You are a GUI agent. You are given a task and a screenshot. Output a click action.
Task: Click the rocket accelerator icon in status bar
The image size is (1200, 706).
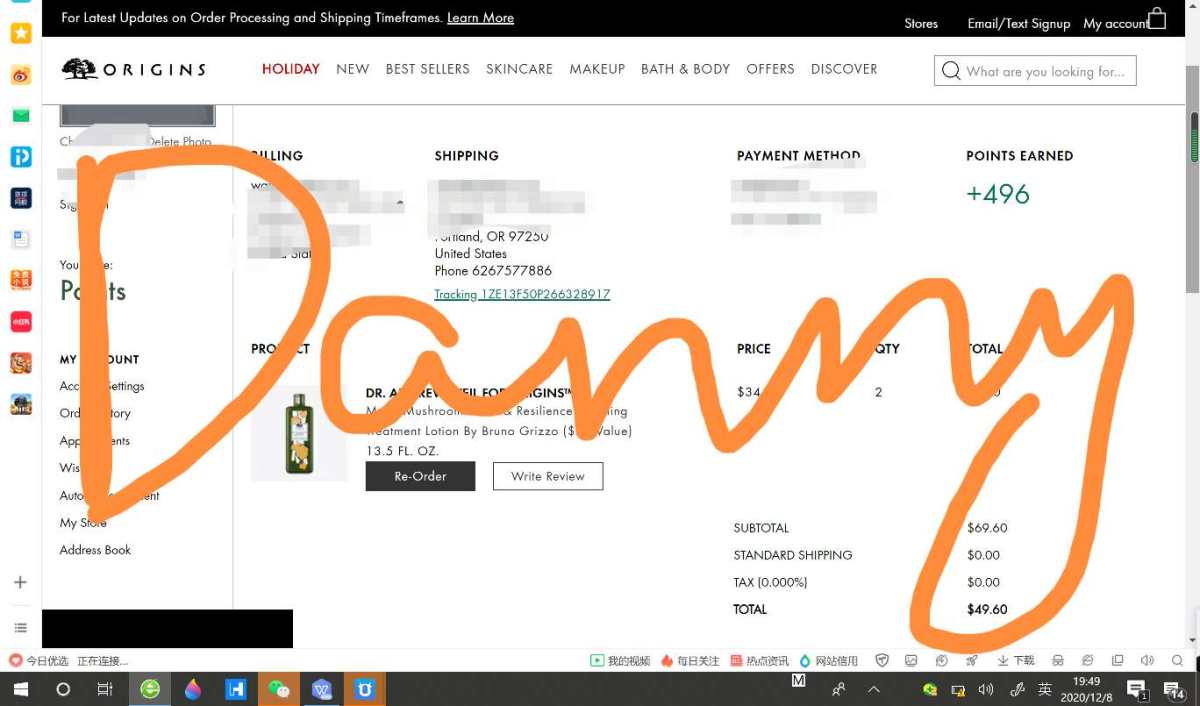click(971, 661)
